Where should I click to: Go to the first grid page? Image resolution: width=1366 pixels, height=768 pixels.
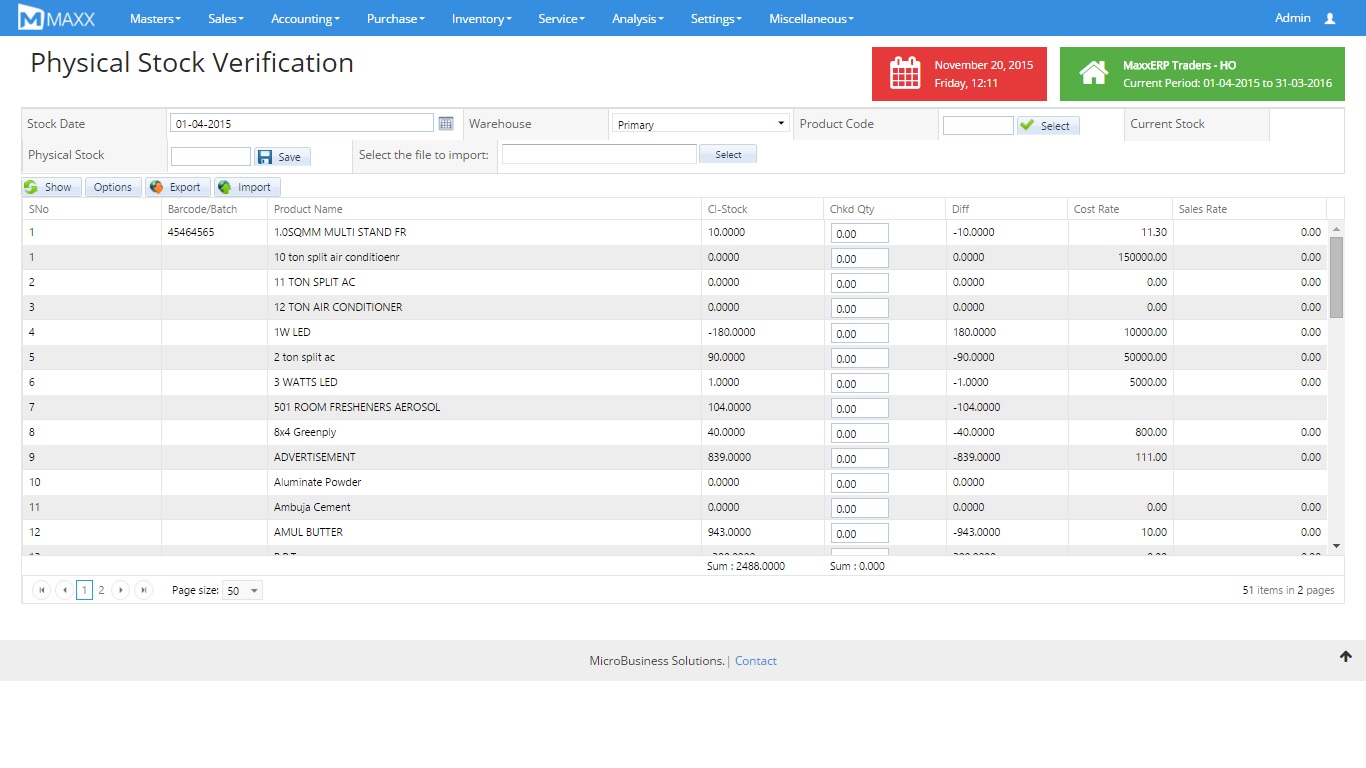click(x=42, y=590)
